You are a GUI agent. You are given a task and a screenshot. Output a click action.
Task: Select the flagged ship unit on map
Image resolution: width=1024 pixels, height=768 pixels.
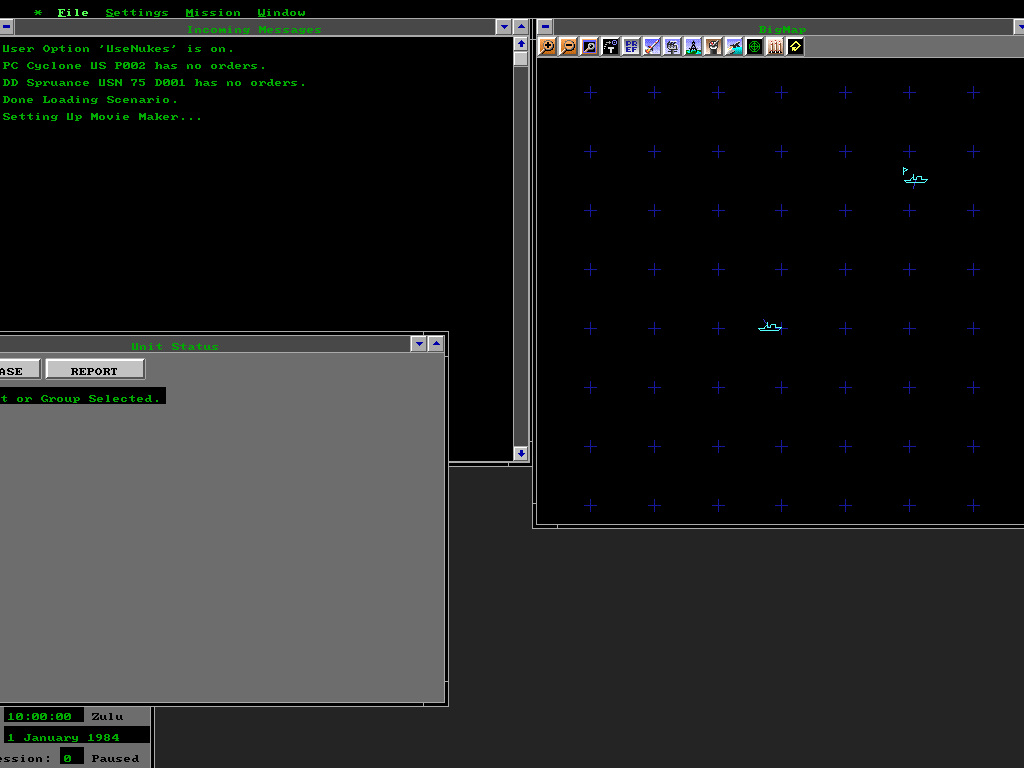pyautogui.click(x=915, y=177)
